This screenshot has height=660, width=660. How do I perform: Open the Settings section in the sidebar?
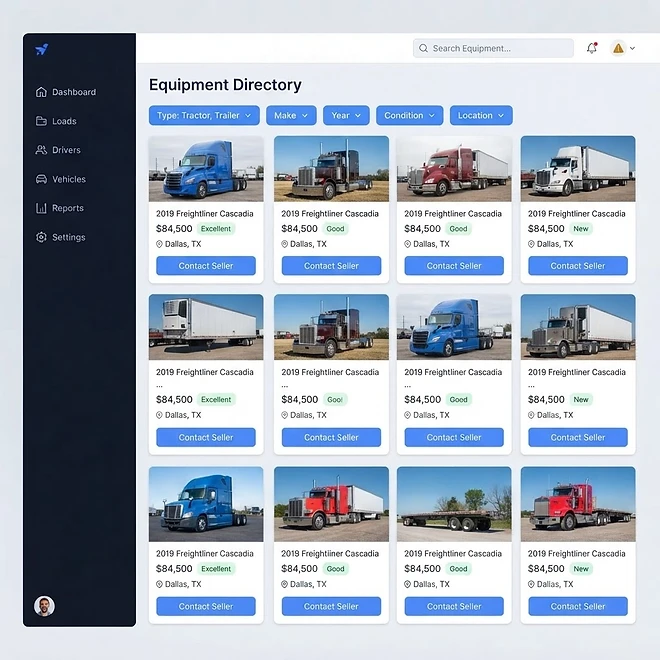(61, 237)
